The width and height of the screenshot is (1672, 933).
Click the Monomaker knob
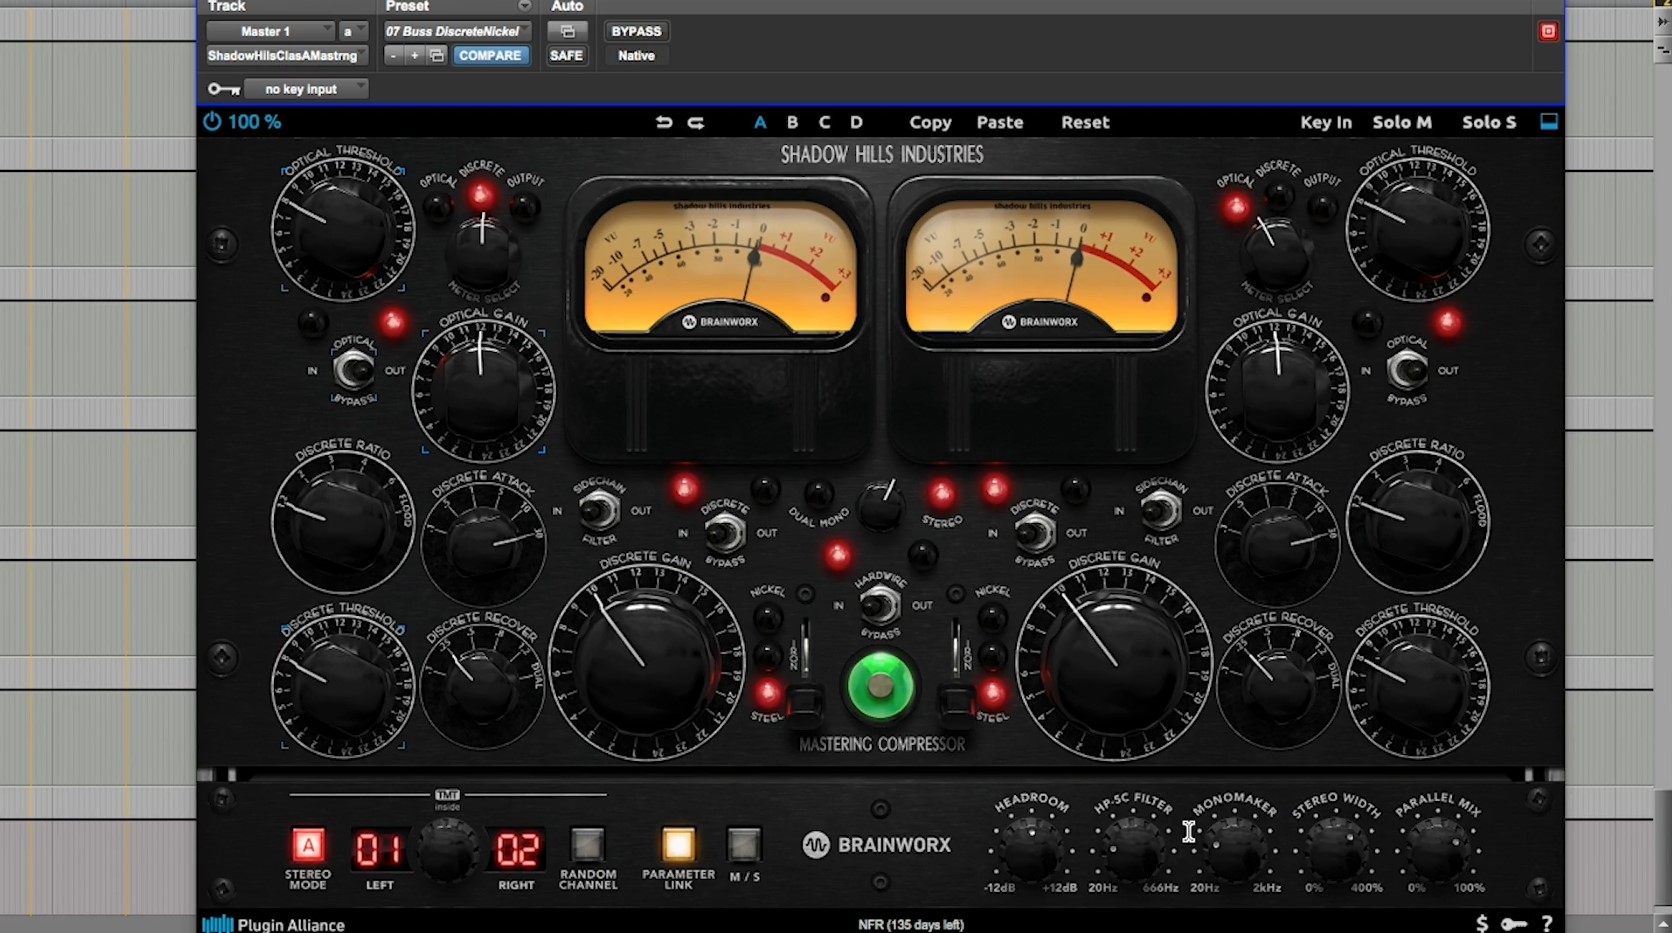1234,850
